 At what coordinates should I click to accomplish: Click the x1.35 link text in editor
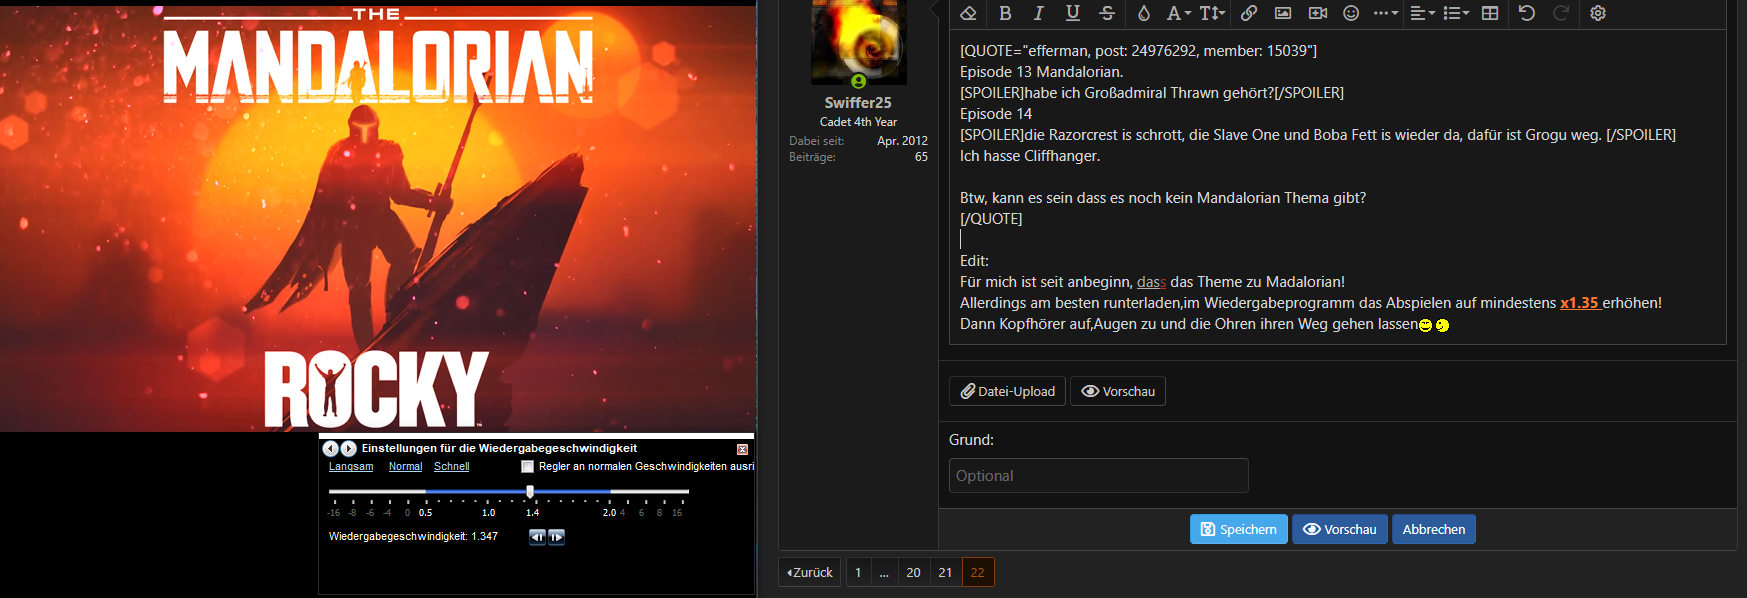click(1580, 302)
